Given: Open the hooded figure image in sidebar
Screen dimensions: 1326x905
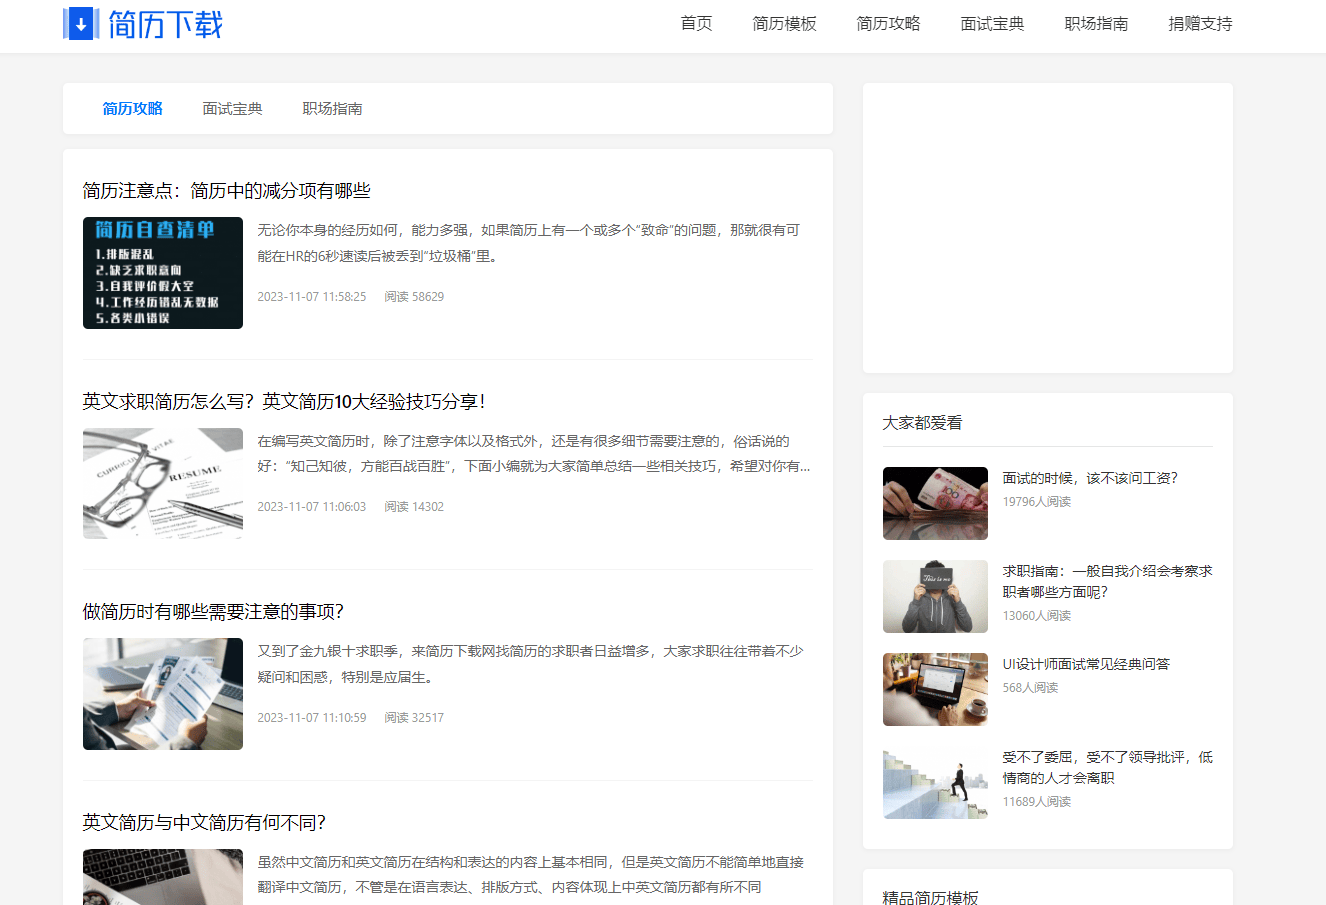Looking at the screenshot, I should click(x=934, y=596).
